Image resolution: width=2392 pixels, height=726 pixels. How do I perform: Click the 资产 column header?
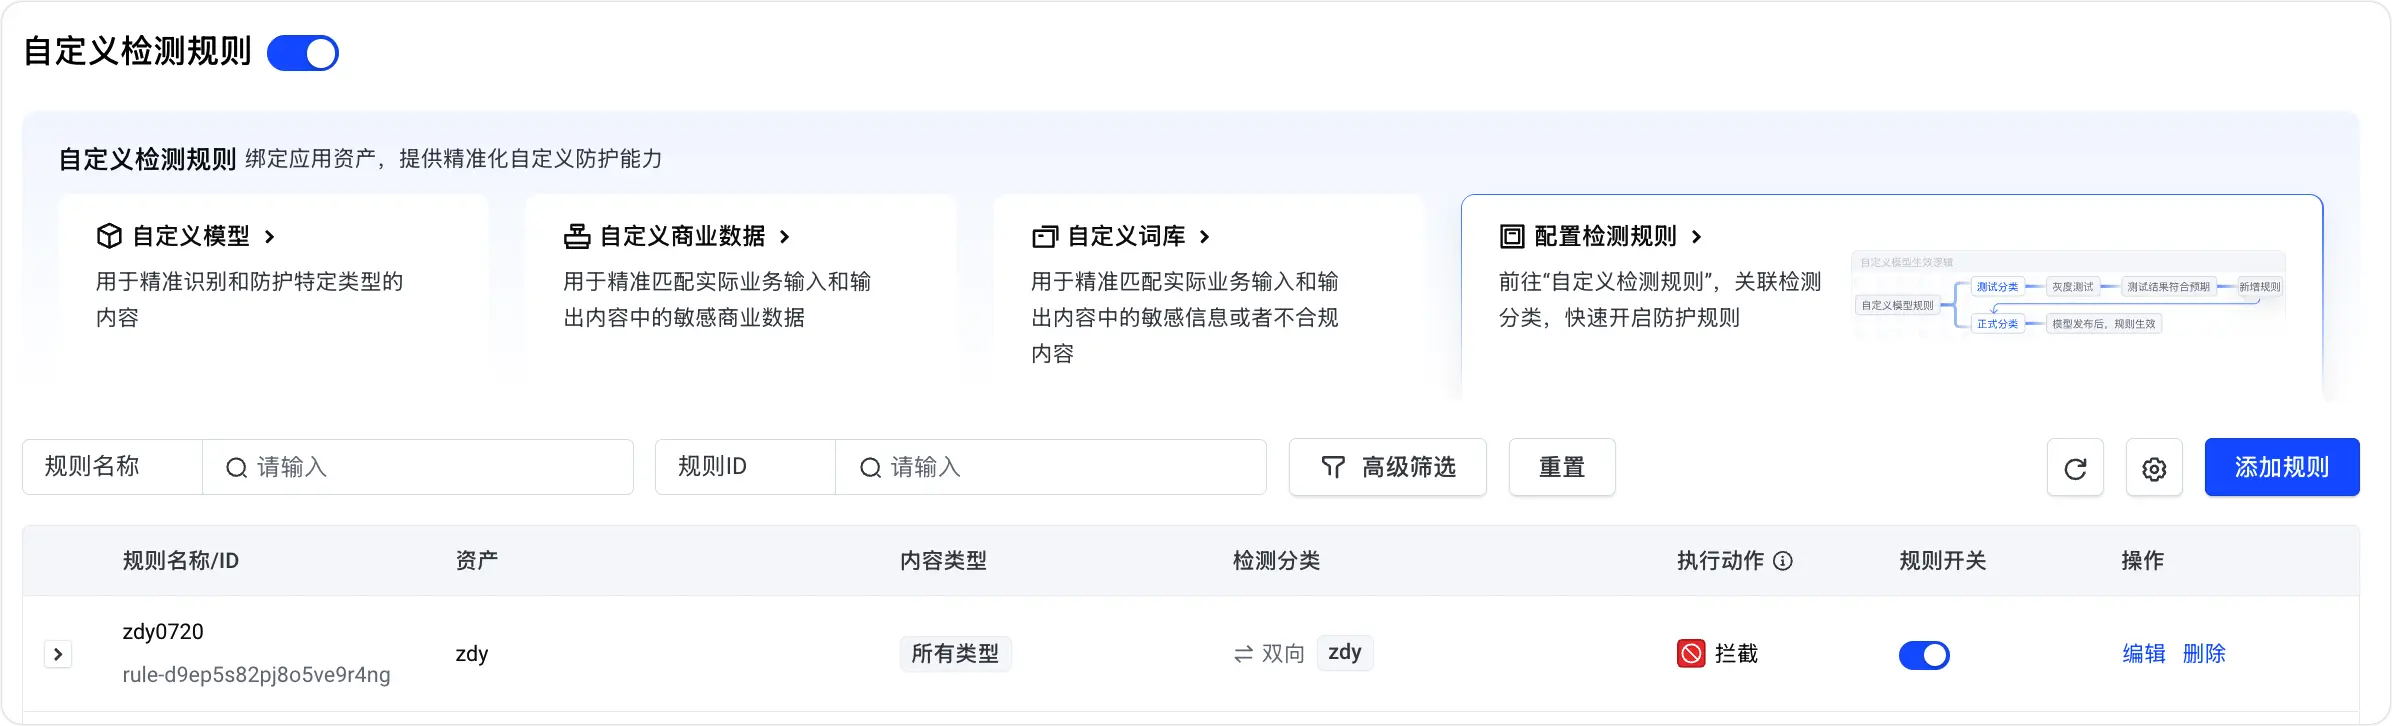[477, 561]
